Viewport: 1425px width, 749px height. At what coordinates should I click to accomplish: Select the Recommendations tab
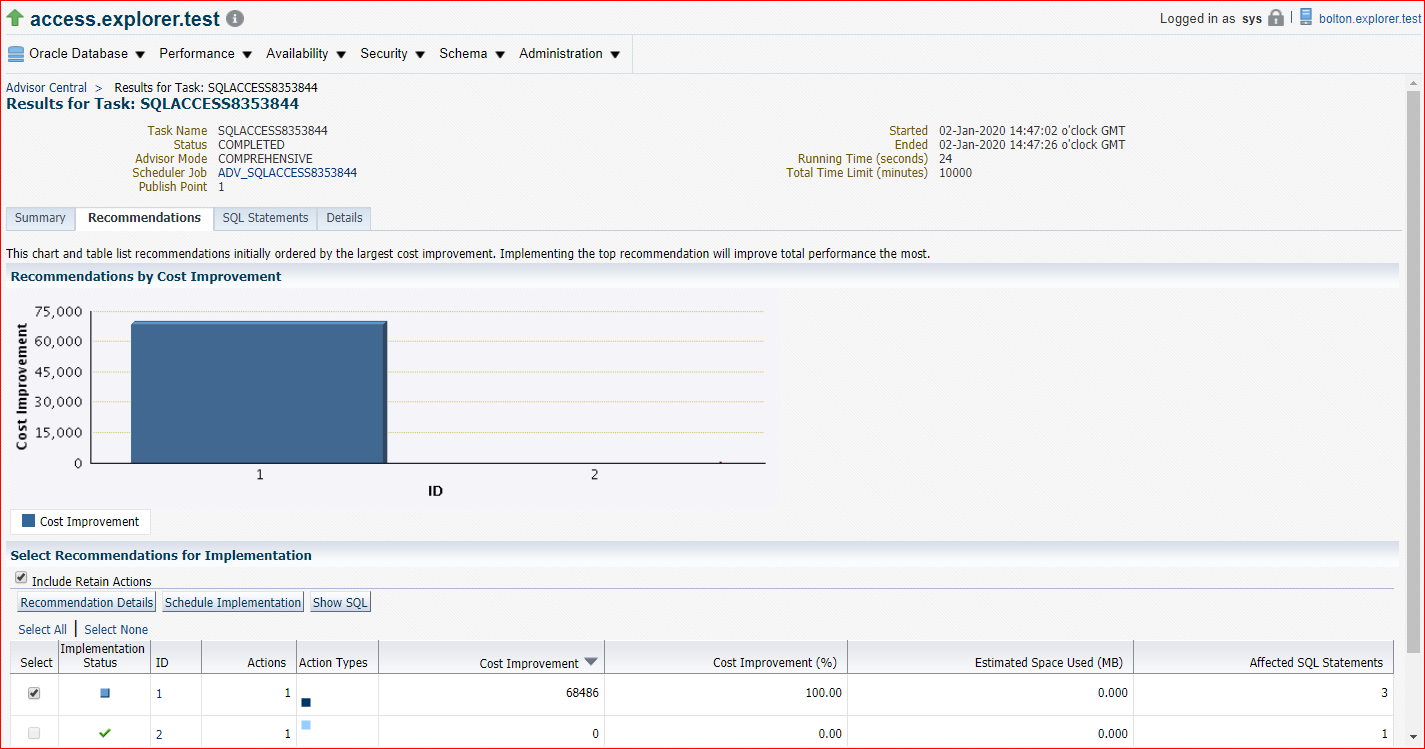tap(144, 218)
